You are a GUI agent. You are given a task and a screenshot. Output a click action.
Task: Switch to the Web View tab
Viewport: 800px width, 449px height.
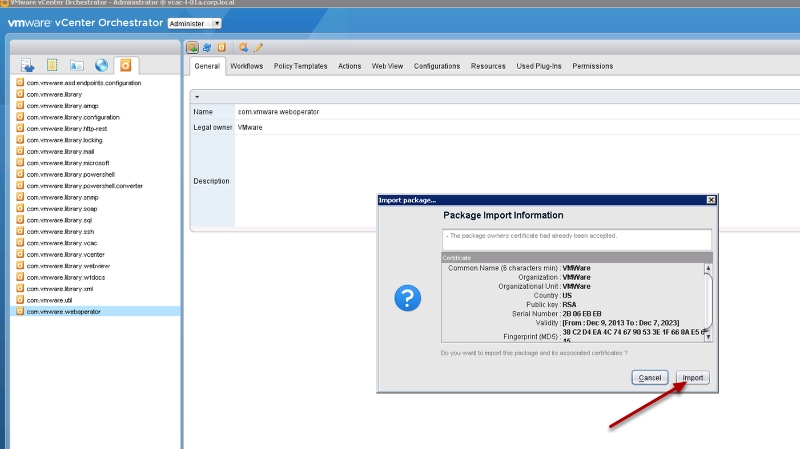[387, 66]
